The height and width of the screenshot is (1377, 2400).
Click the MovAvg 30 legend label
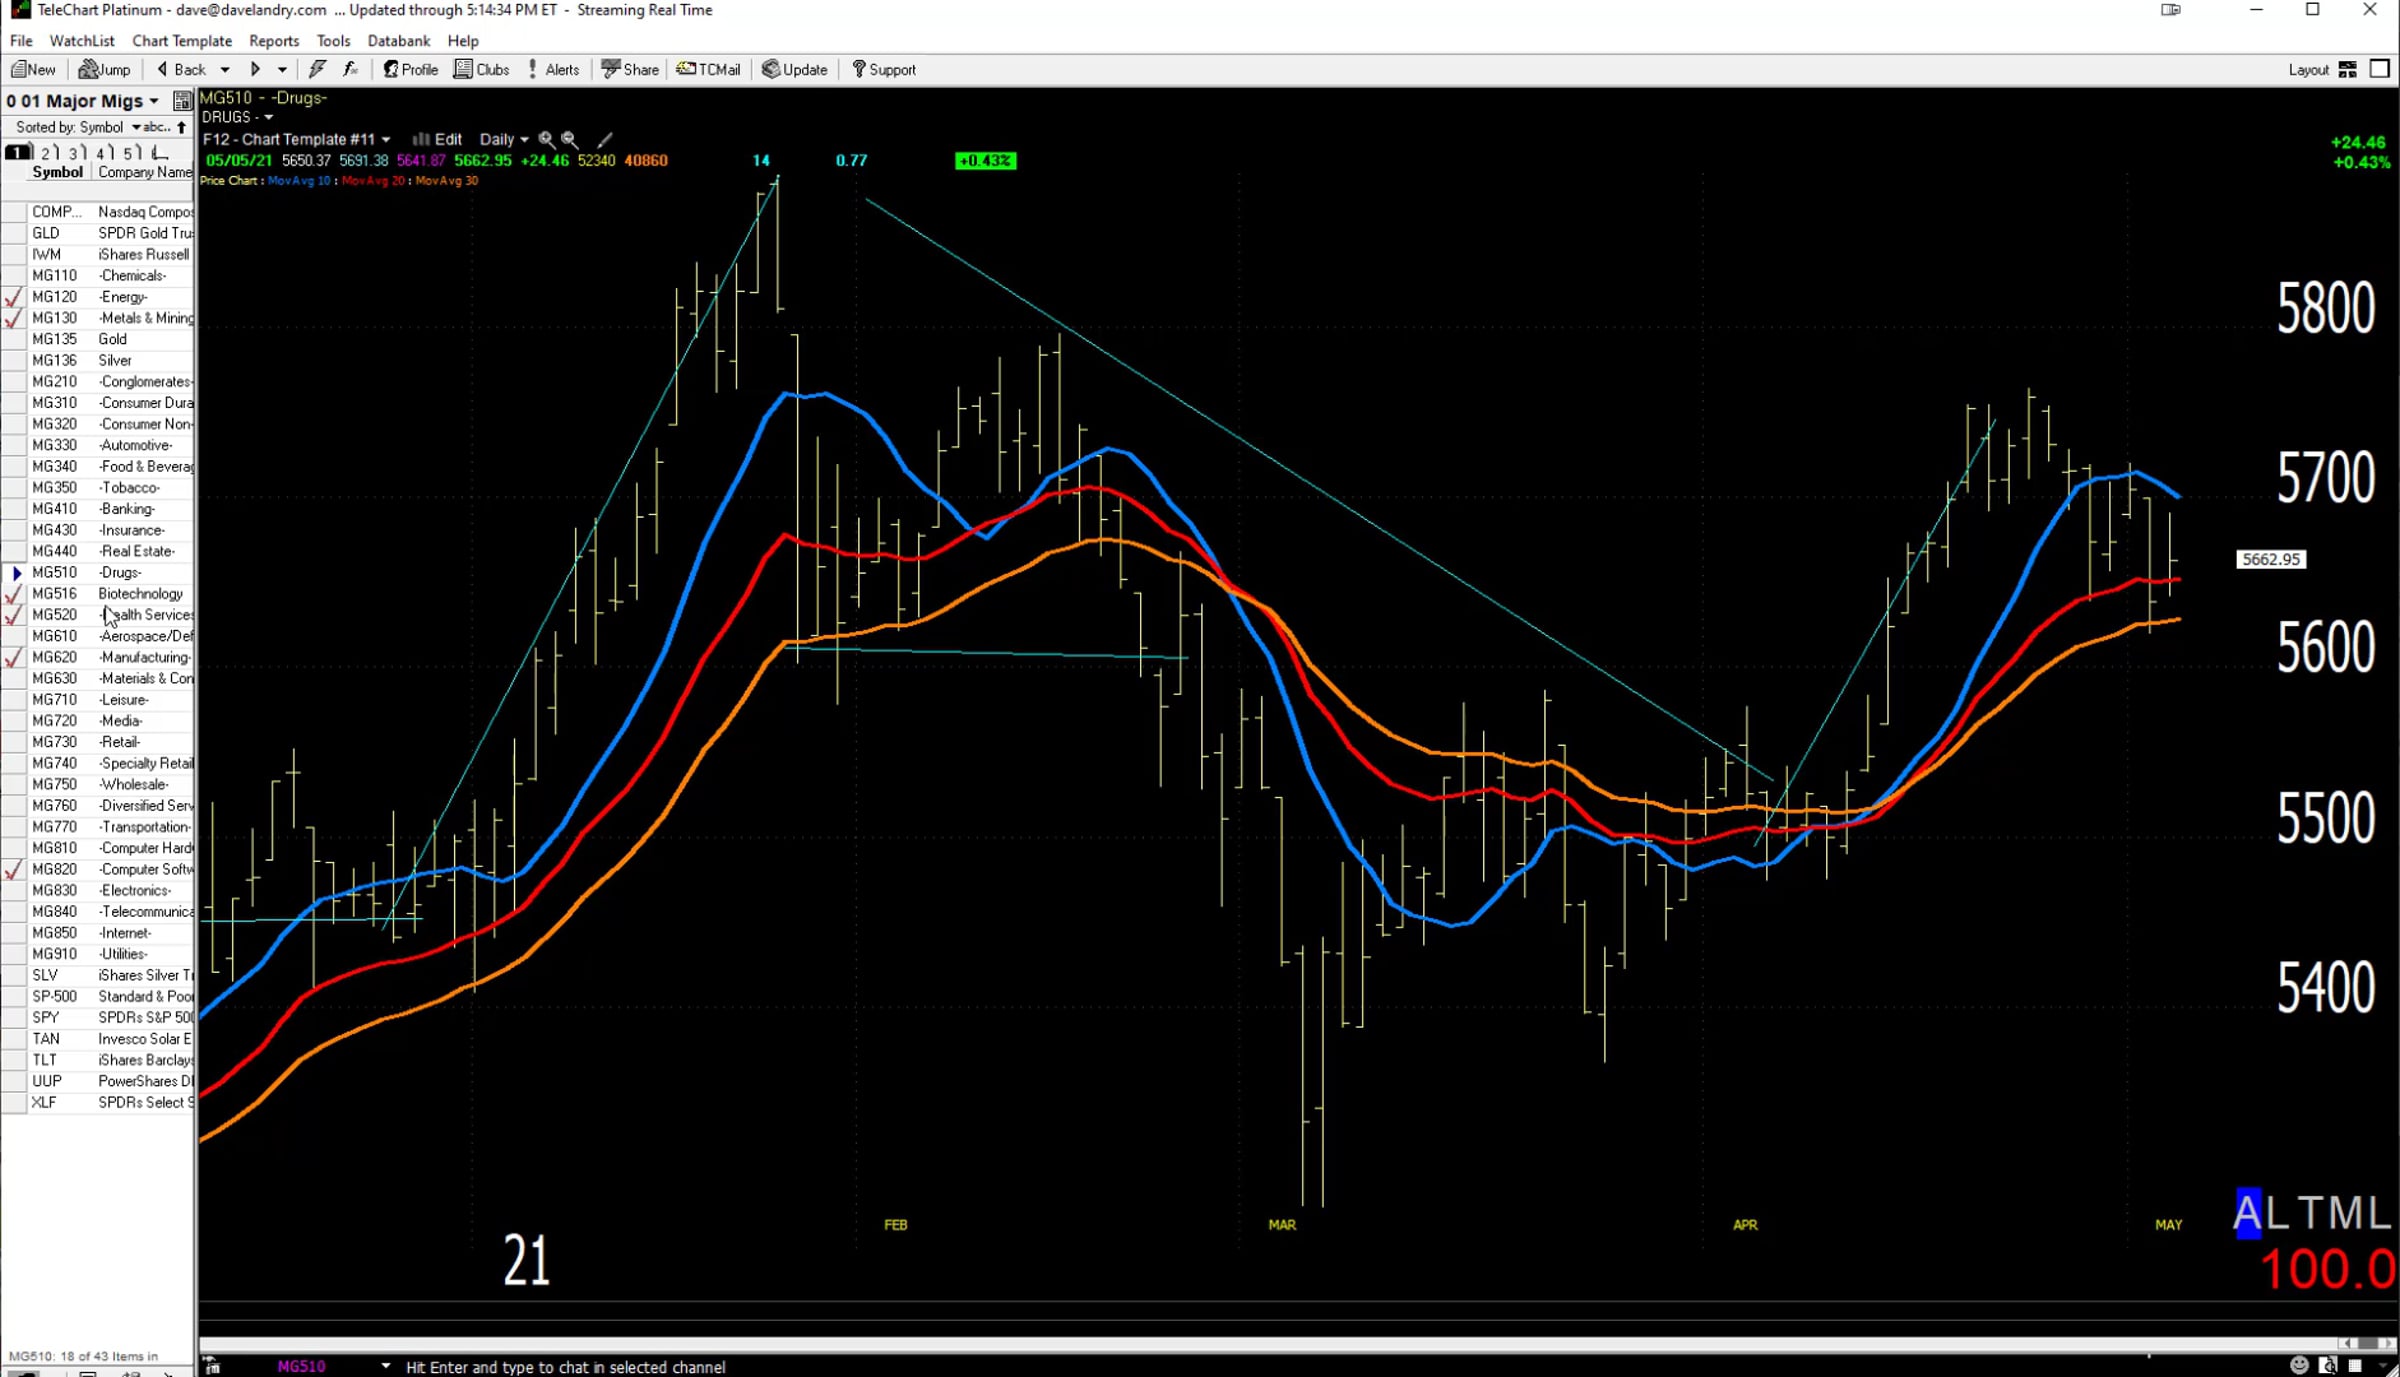pyautogui.click(x=446, y=180)
